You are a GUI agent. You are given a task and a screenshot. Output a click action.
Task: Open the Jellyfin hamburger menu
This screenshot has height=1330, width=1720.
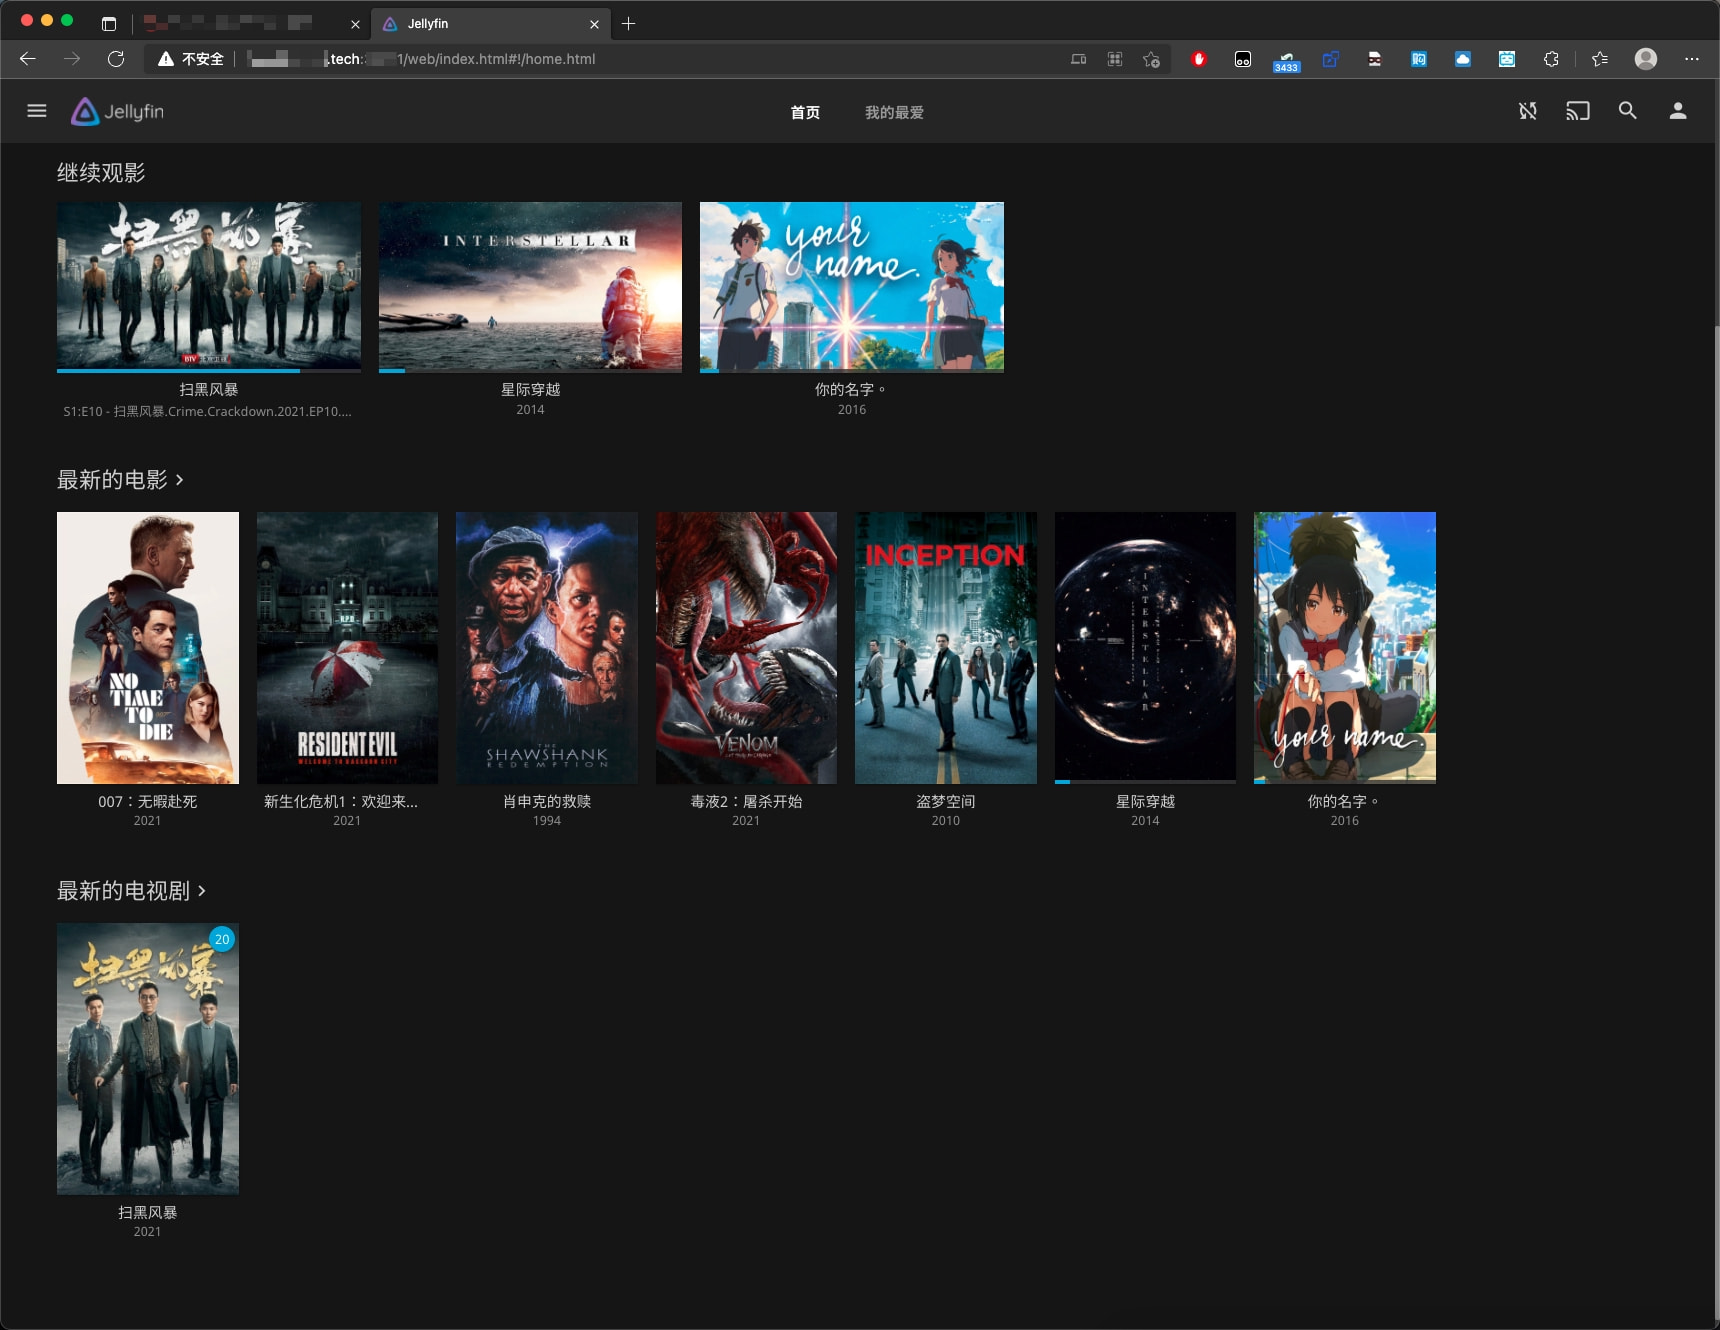tap(37, 111)
